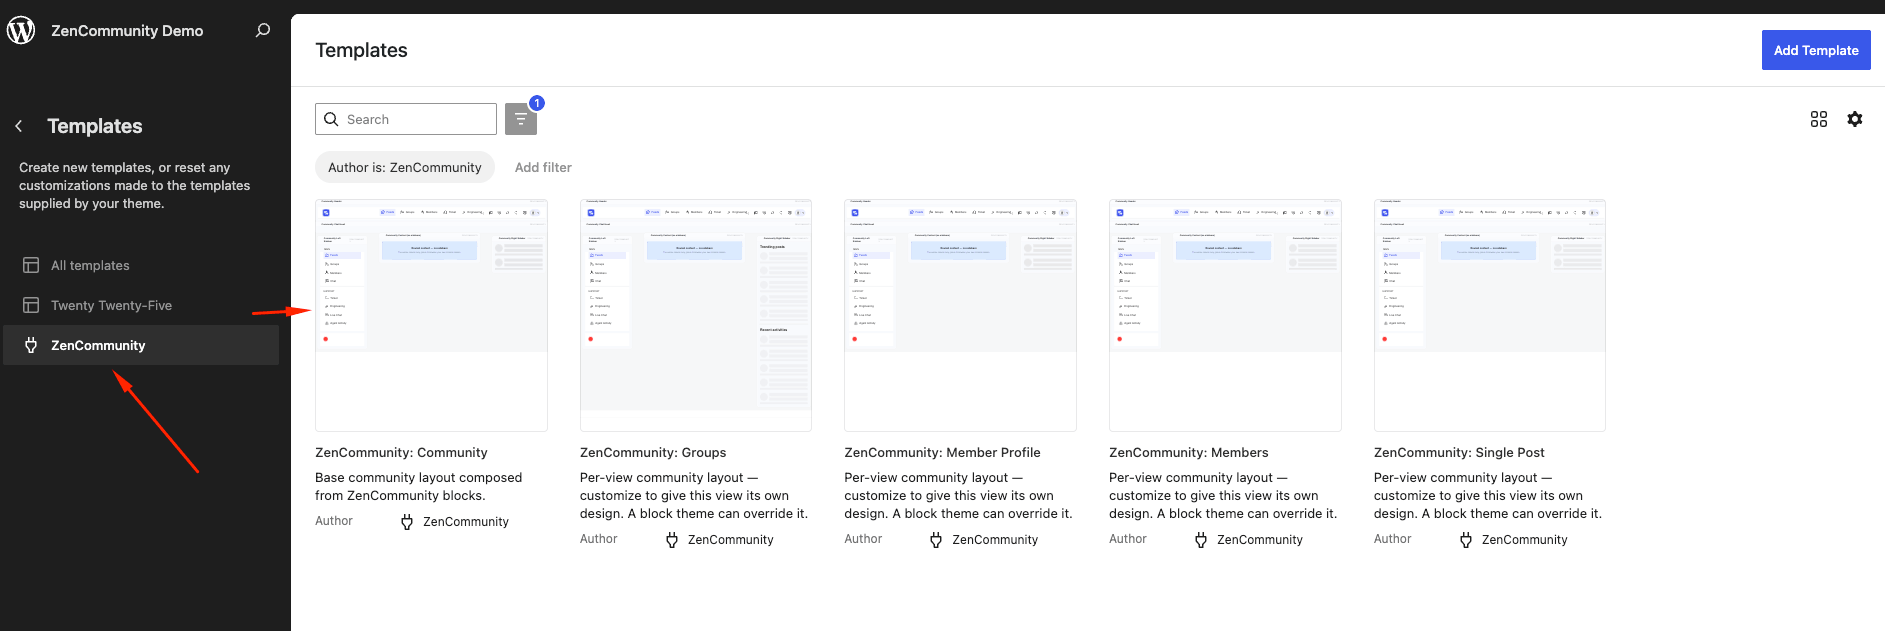Click the ZenCommunity: Member Profile title
The width and height of the screenshot is (1885, 631).
click(942, 453)
